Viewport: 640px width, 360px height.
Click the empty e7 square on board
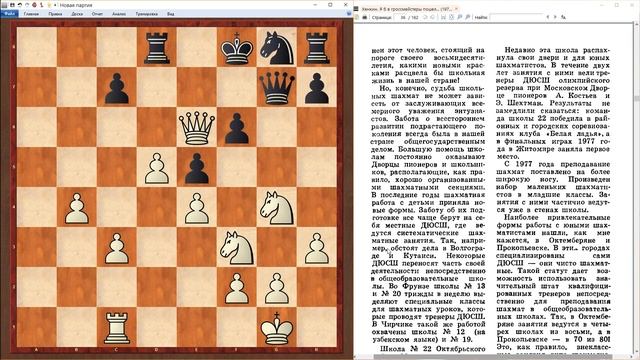click(197, 88)
